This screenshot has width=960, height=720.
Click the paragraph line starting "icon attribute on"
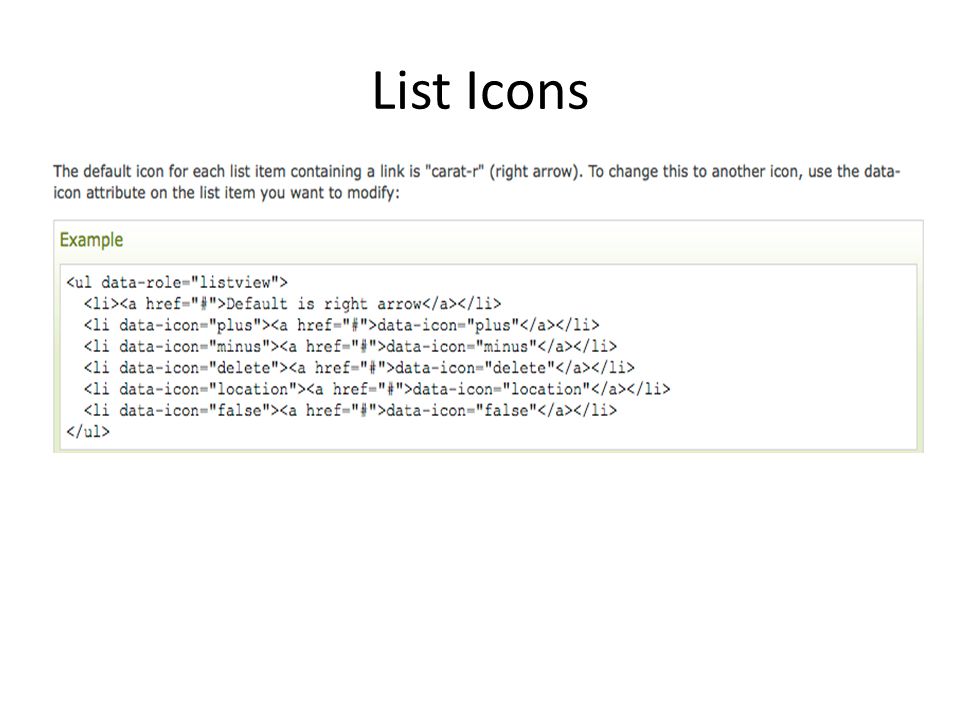[x=227, y=193]
